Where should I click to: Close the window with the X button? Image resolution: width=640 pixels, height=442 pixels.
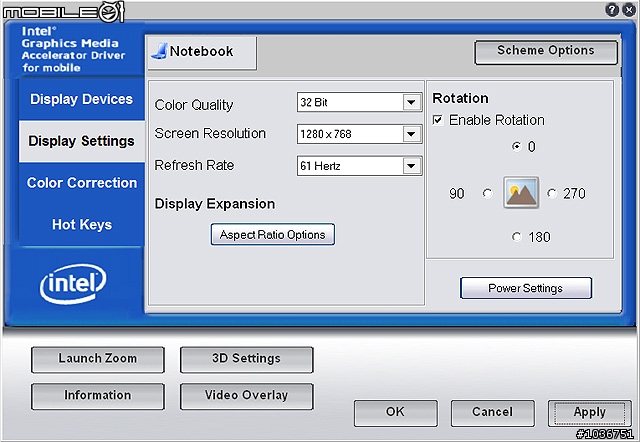pos(629,9)
